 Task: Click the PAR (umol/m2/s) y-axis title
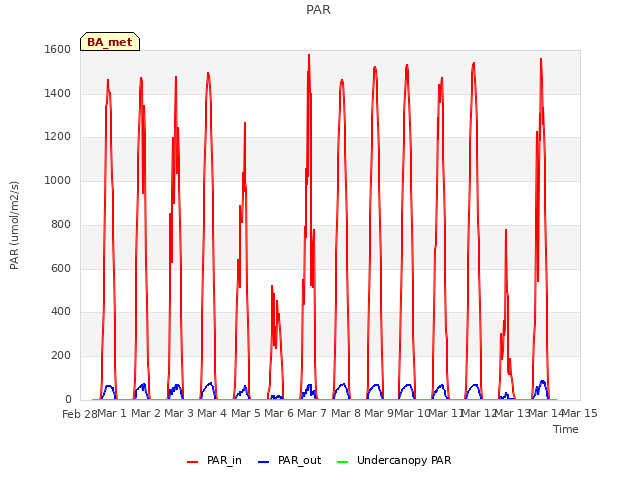coord(14,225)
